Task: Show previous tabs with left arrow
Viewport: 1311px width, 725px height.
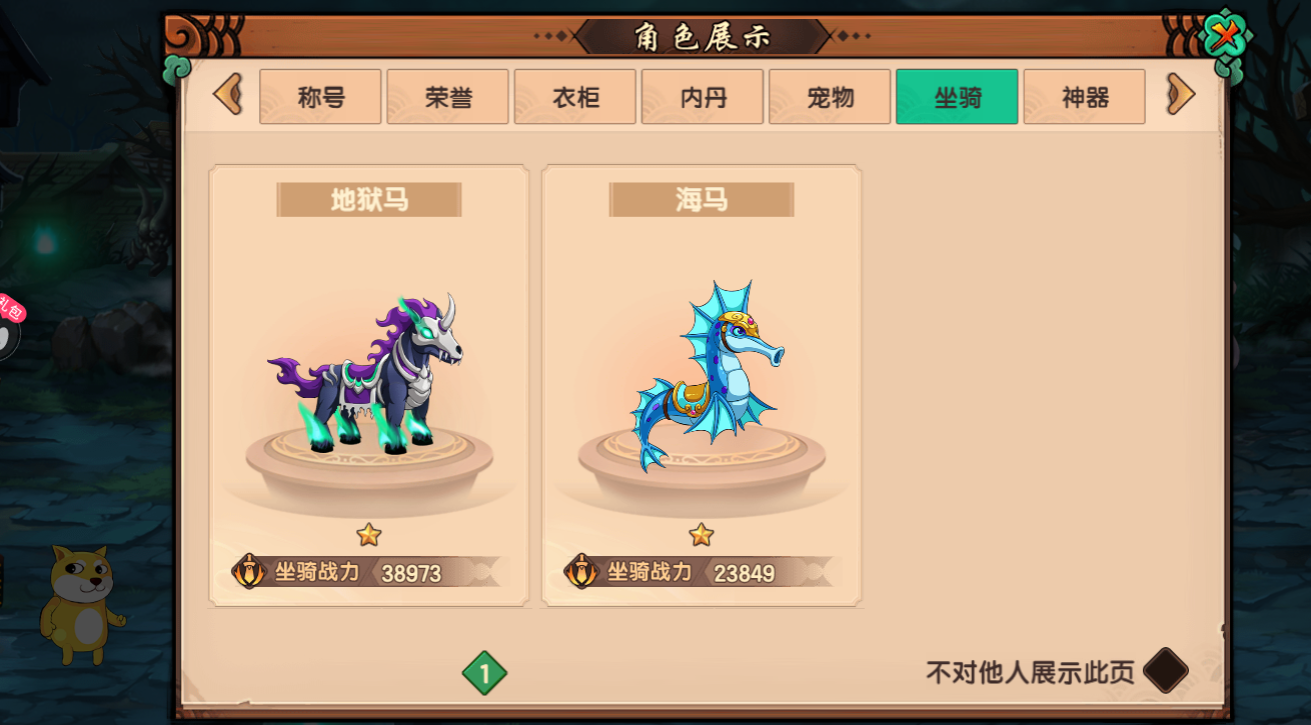Action: [229, 95]
